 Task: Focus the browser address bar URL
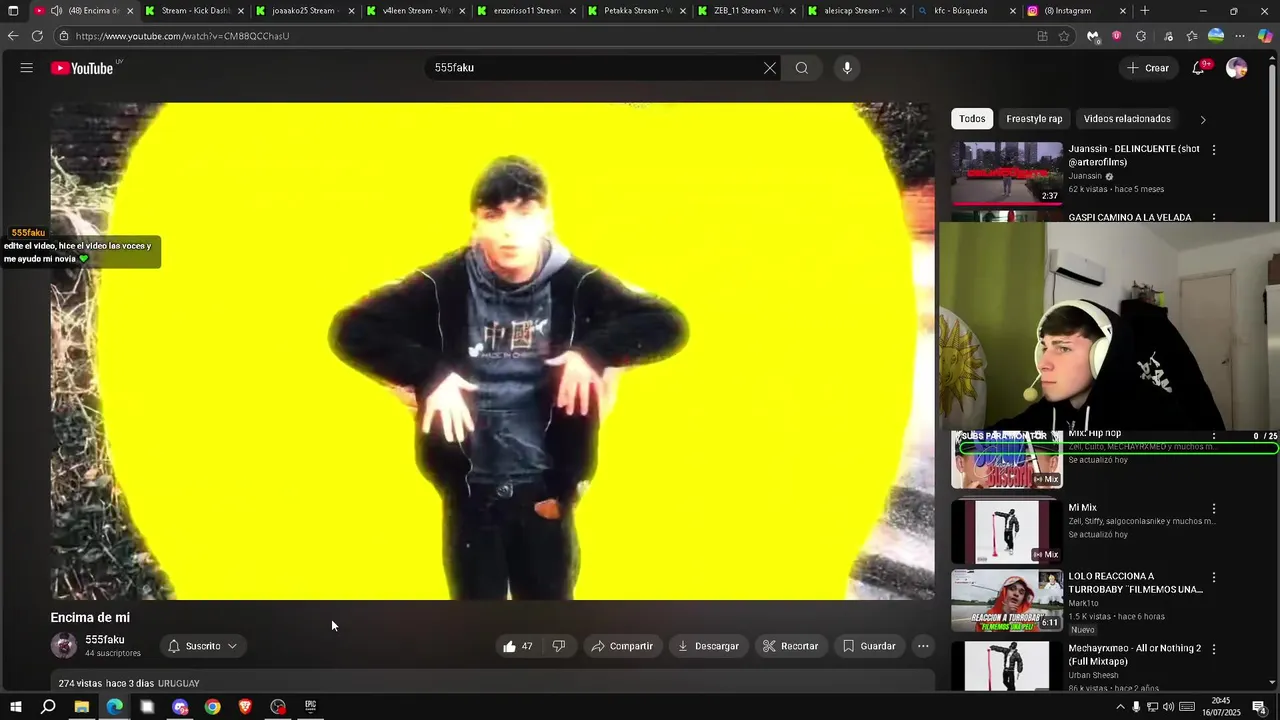click(182, 36)
